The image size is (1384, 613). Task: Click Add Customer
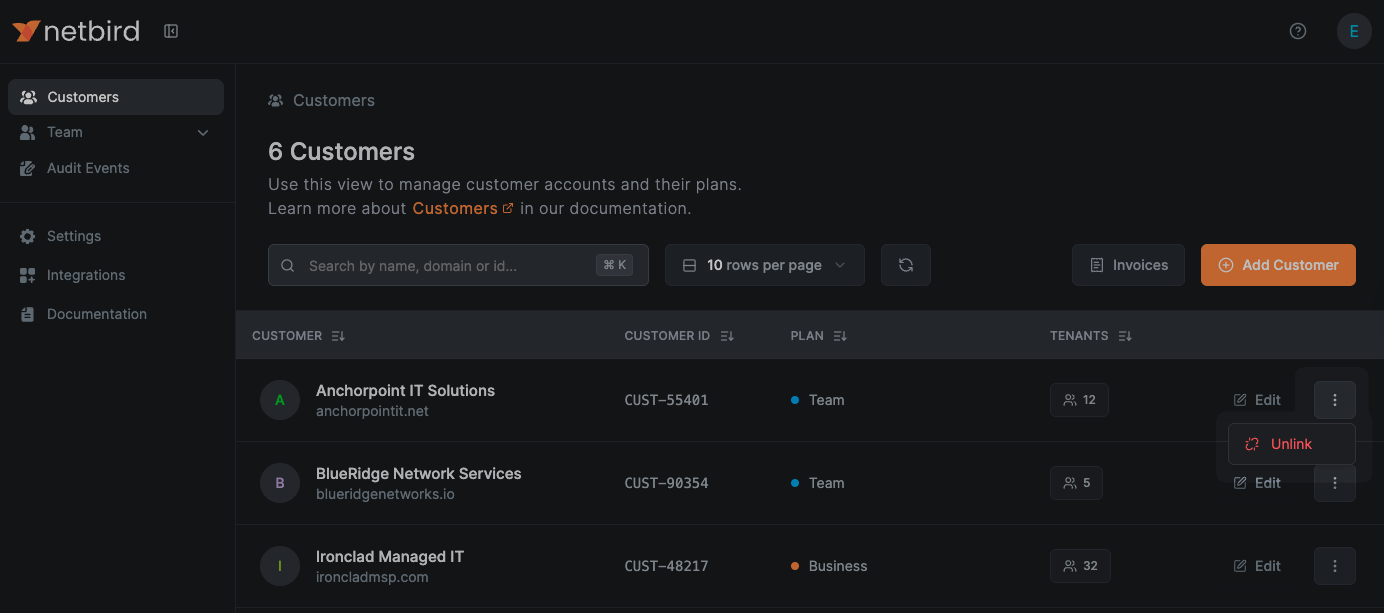pos(1278,265)
